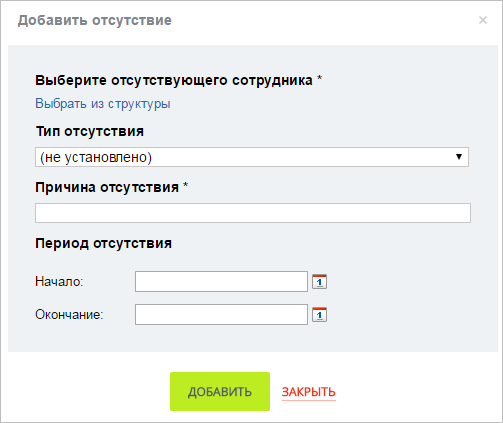This screenshot has height=423, width=503.
Task: Click the Период отсутствия heading
Action: click(x=103, y=243)
